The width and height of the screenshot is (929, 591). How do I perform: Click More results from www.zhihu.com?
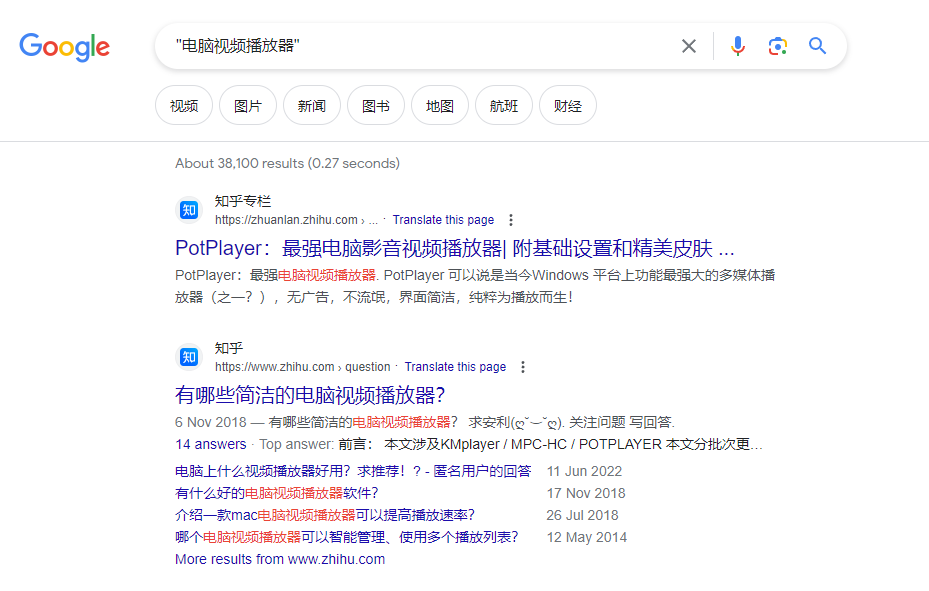280,559
